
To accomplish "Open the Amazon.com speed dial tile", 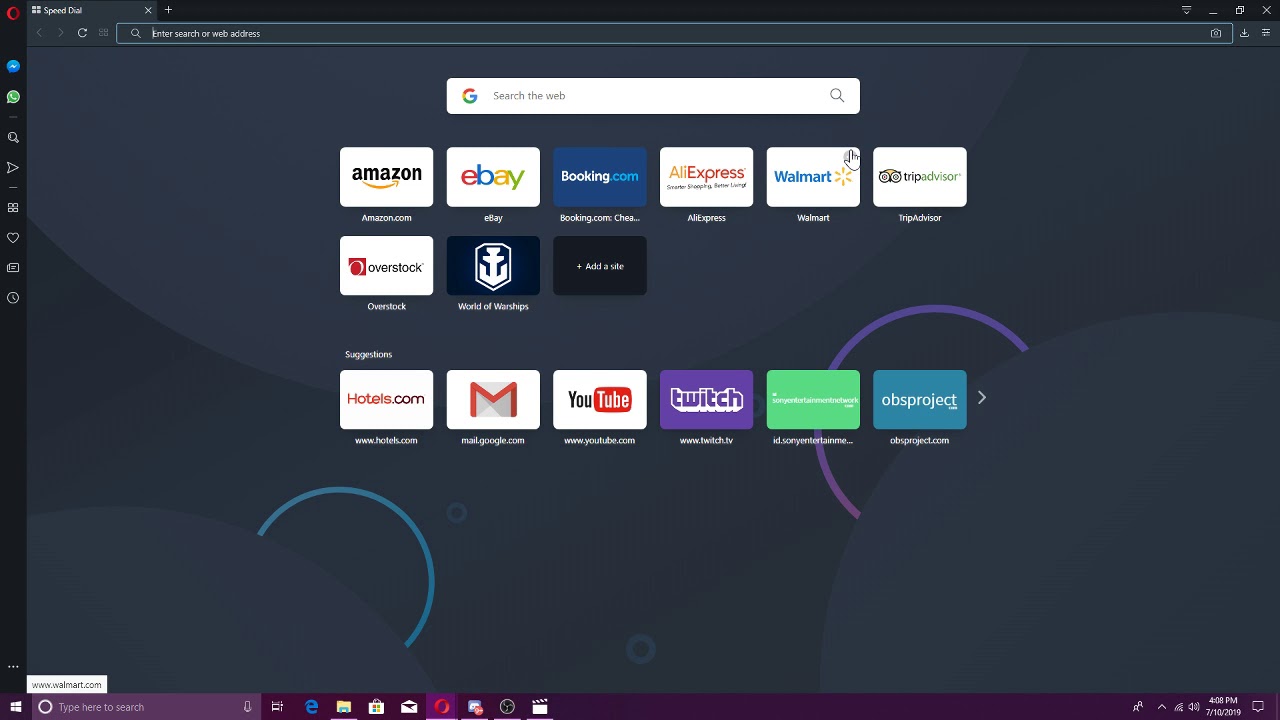I will 386,177.
